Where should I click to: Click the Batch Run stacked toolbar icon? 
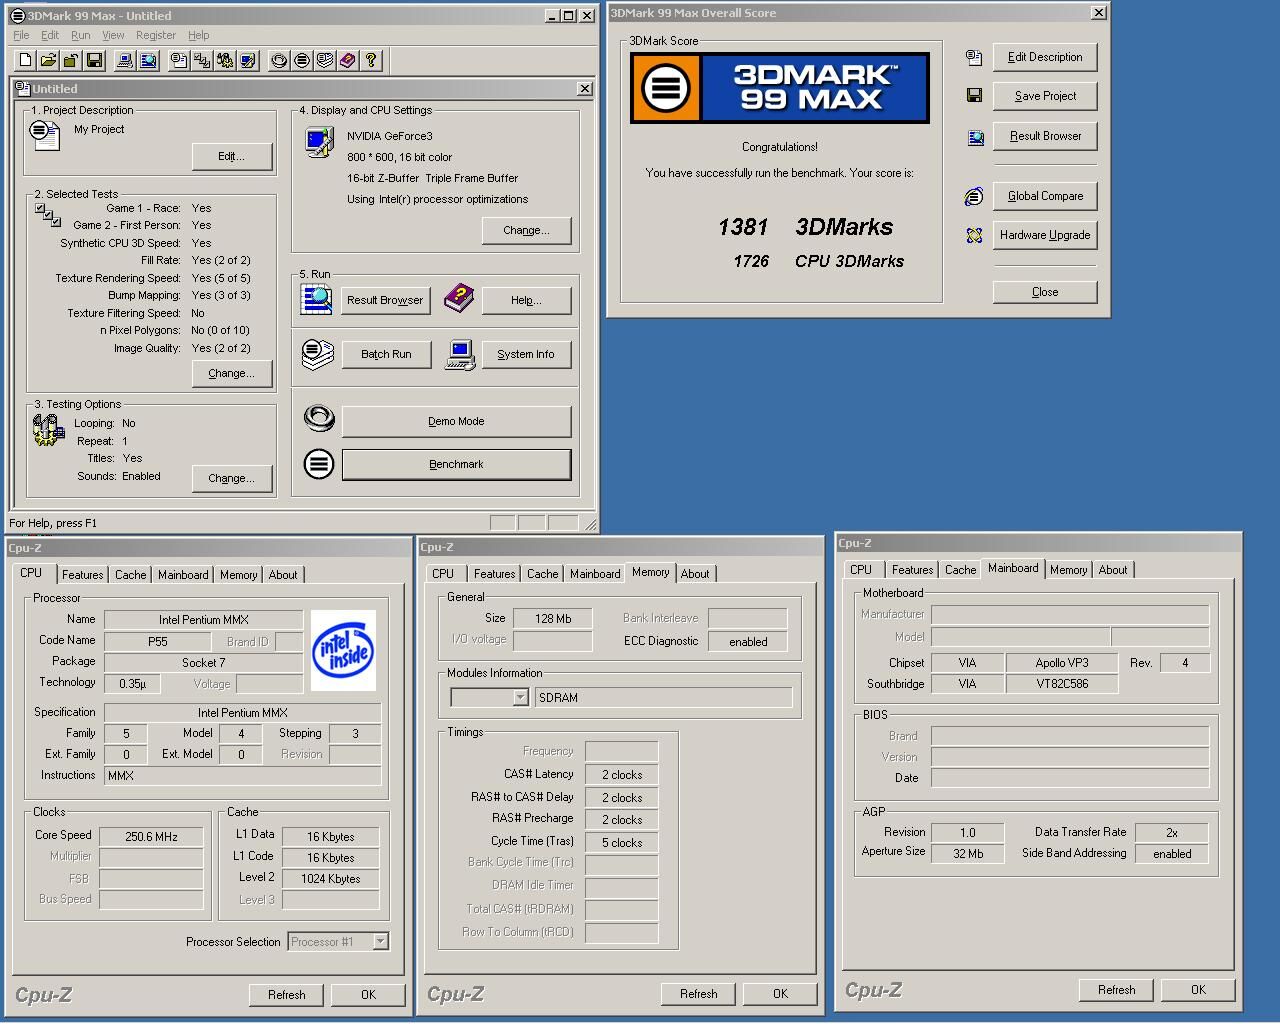(x=325, y=60)
